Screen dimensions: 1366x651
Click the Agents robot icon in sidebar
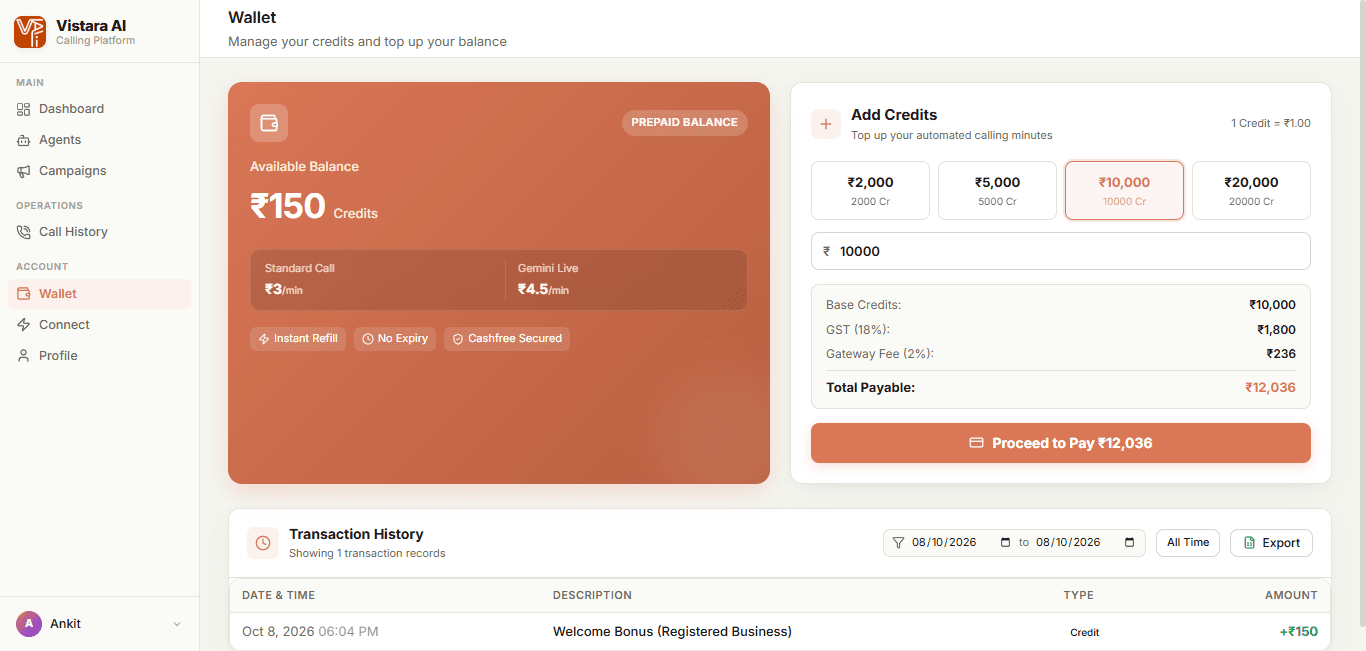pyautogui.click(x=24, y=140)
